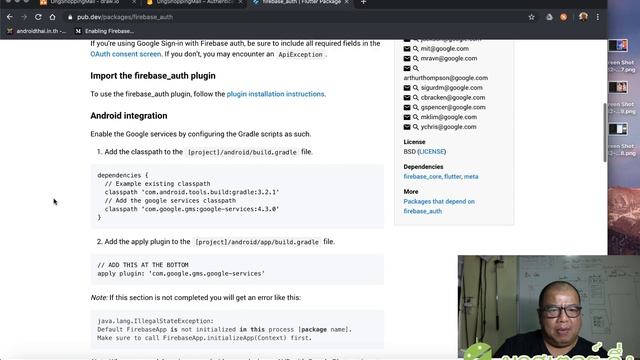640x360 pixels.
Task: Open Chrome three-dot menu
Action: coord(598,17)
